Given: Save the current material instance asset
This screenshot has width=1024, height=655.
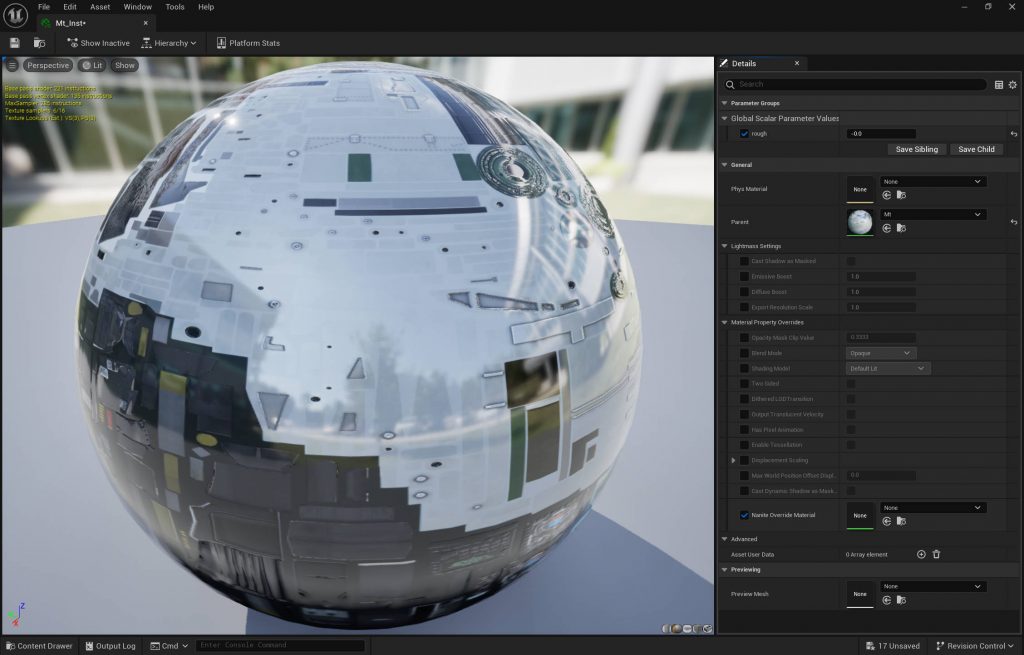Looking at the screenshot, I should point(14,43).
